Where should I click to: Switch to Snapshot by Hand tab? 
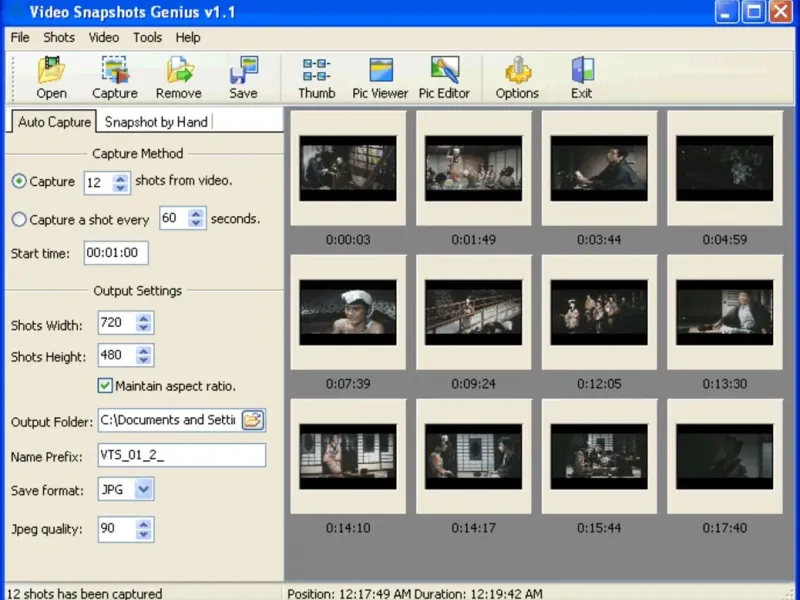[156, 122]
